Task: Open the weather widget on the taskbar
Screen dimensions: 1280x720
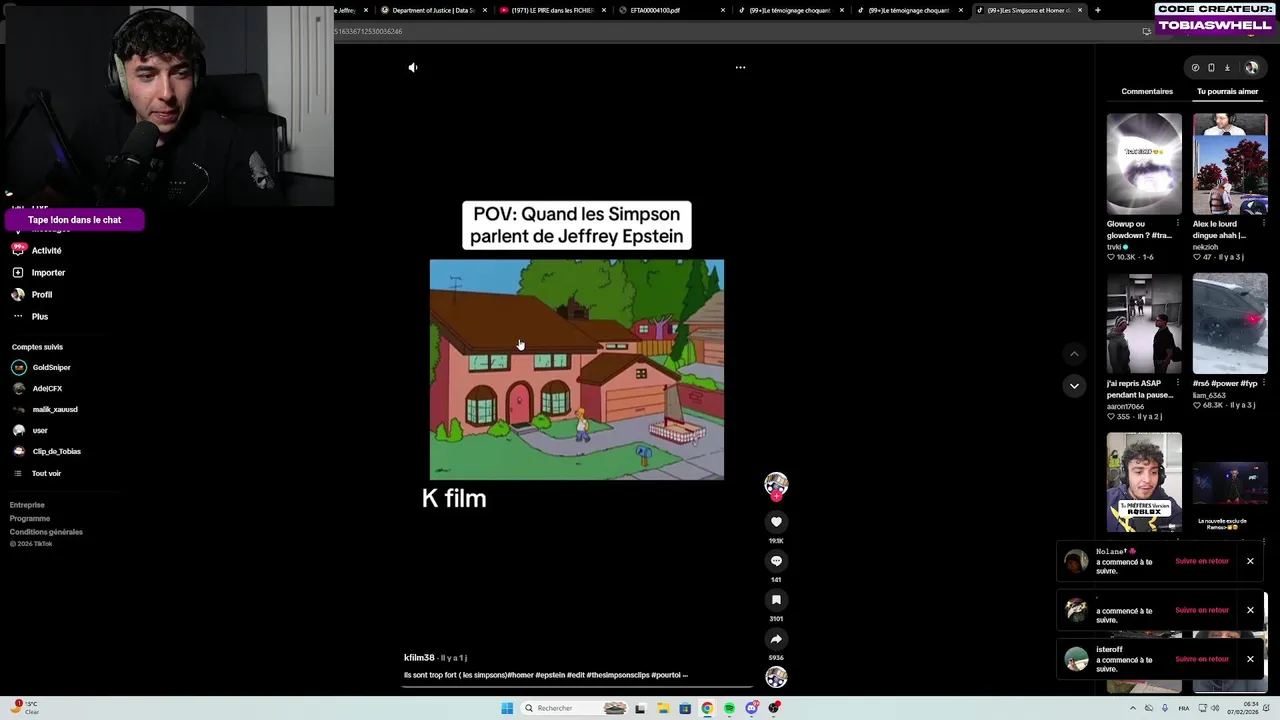Action: tap(25, 708)
